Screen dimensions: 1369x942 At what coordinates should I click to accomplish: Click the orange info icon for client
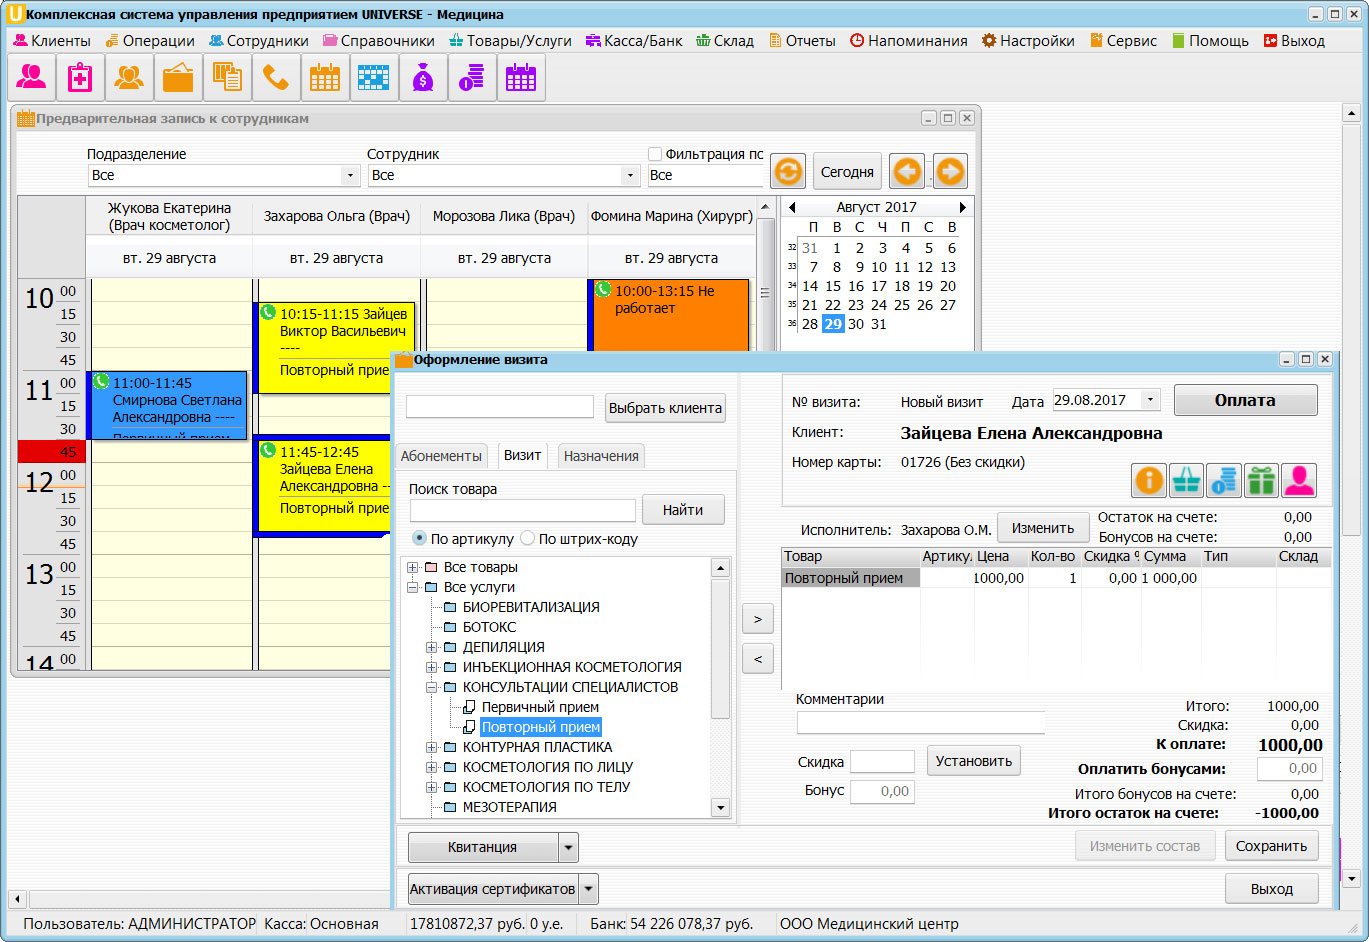pos(1150,480)
